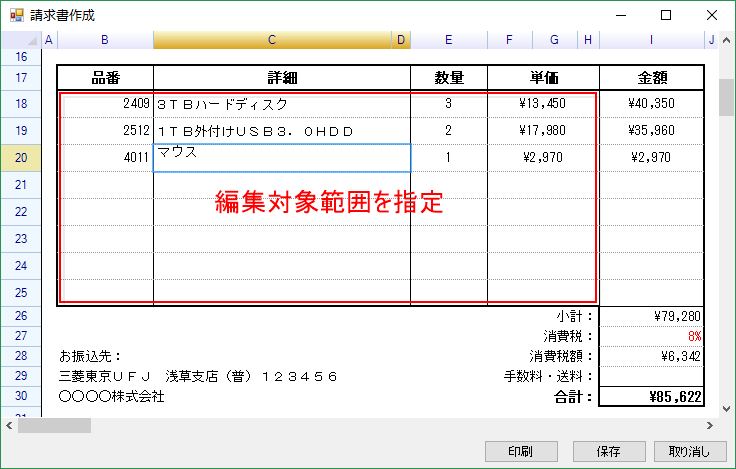This screenshot has width=736, height=469.
Task: Select column C header
Action: click(272, 40)
